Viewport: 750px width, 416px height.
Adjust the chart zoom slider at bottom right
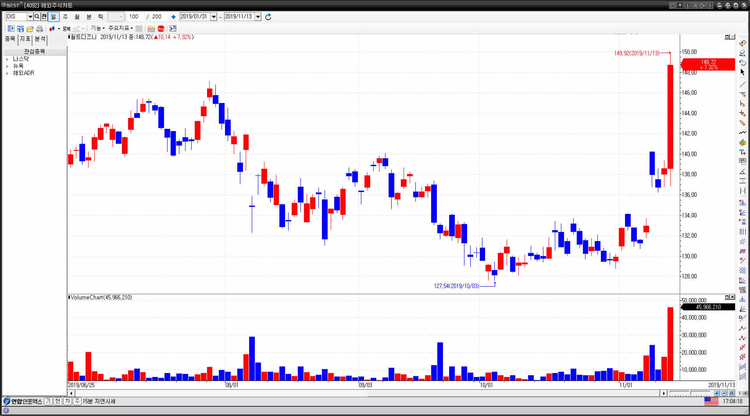pos(690,393)
